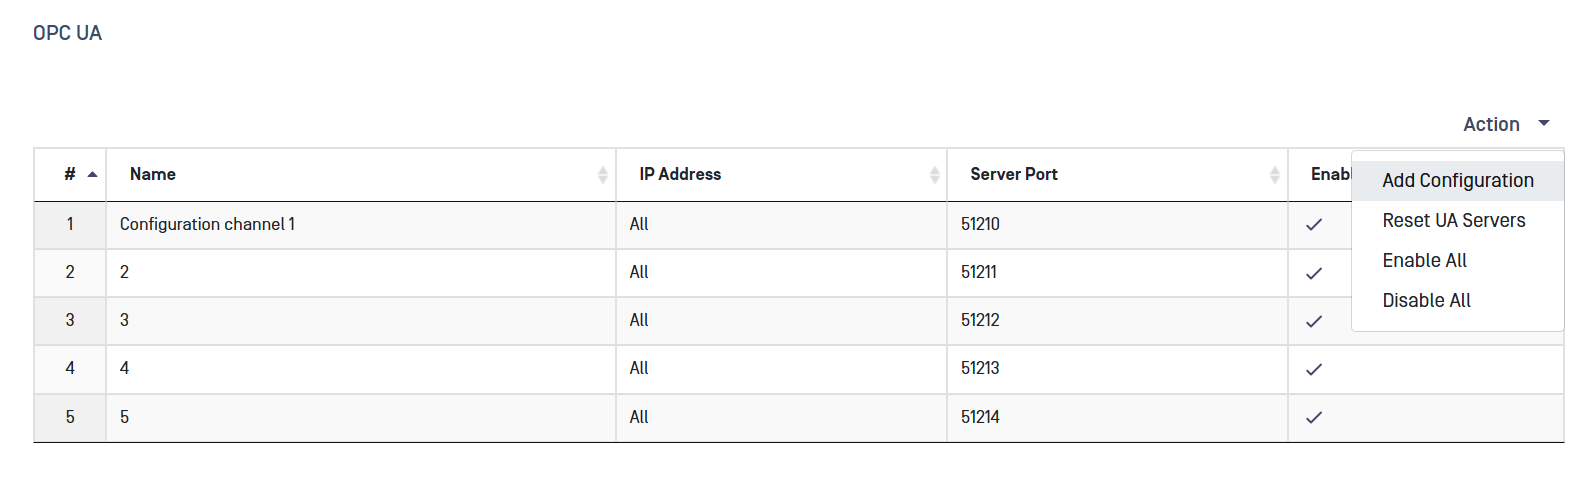Viewport: 1572px width, 496px height.
Task: Click enabled checkmark for port 51211 row
Action: (x=1314, y=273)
